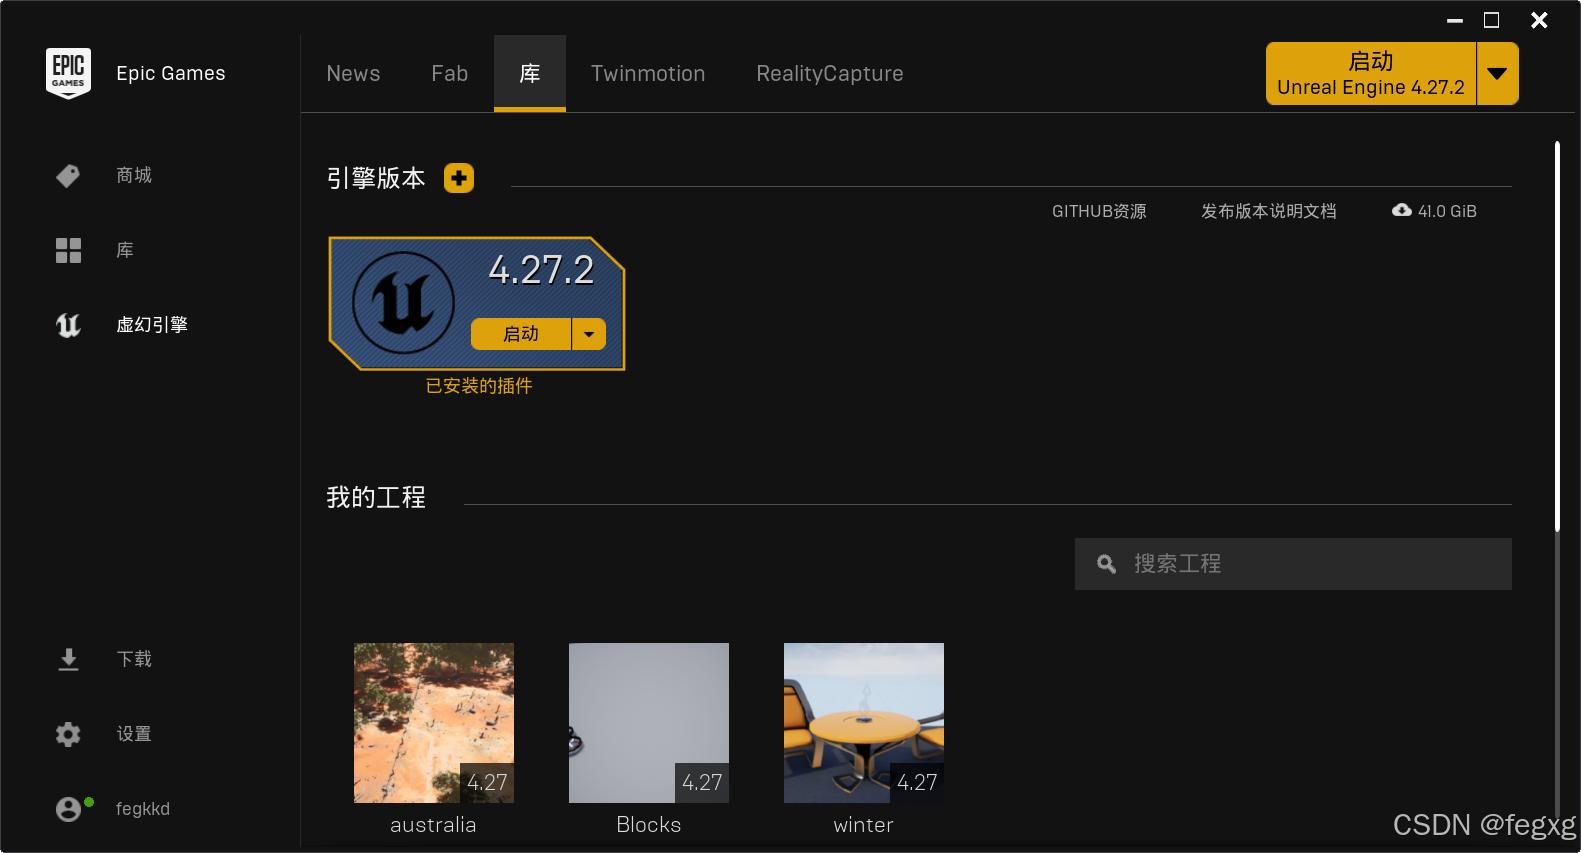Viewport: 1581px width, 853px height.
Task: Click the Unreal logo on 4.27.2 card
Action: pos(404,302)
